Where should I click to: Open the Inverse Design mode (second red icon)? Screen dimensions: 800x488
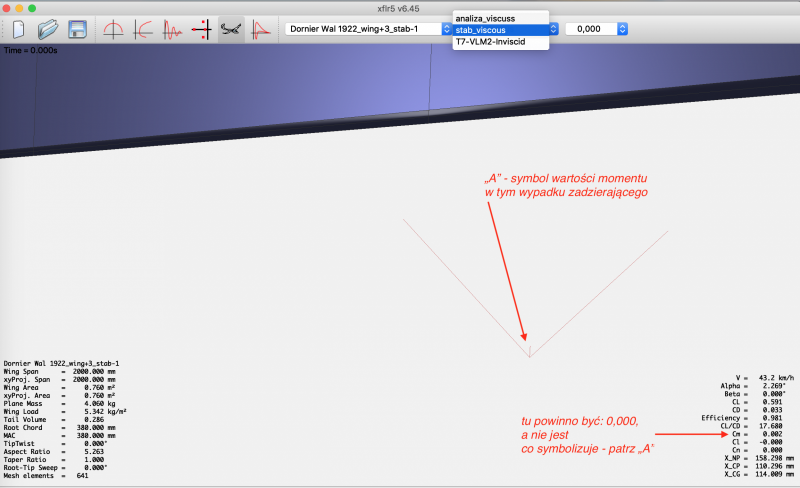click(142, 29)
